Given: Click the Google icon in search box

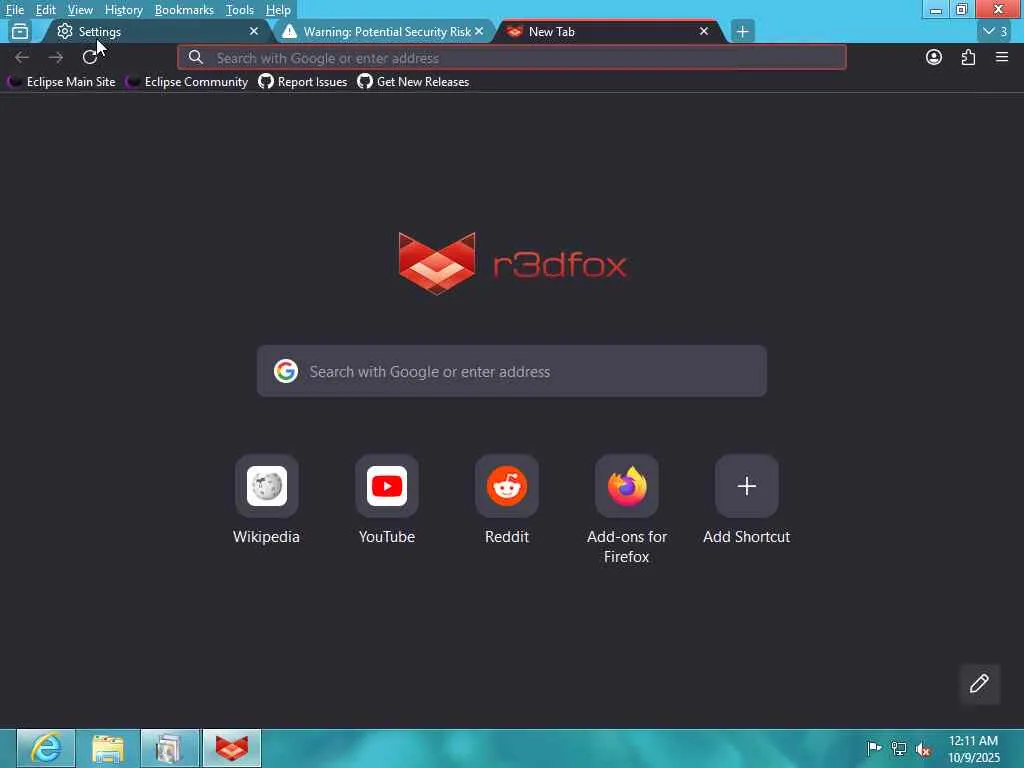Looking at the screenshot, I should [x=285, y=371].
